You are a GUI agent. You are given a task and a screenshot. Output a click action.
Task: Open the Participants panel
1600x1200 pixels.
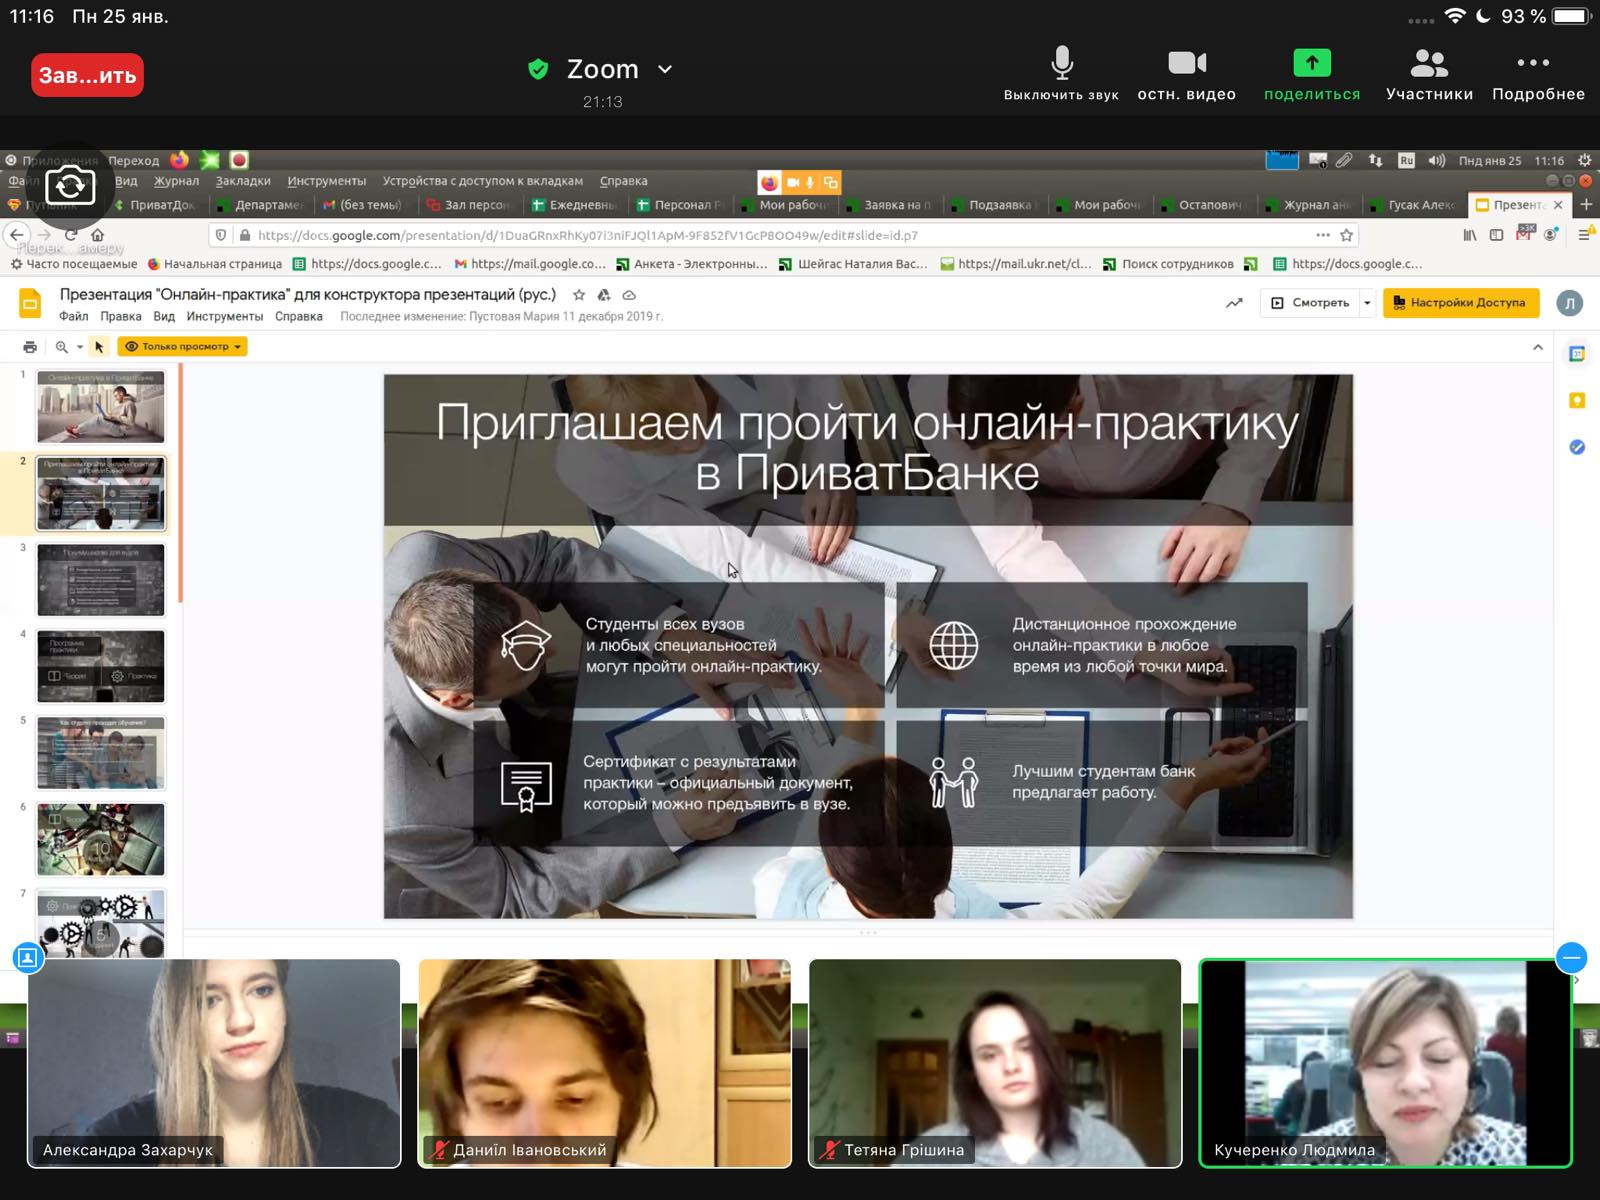1429,73
